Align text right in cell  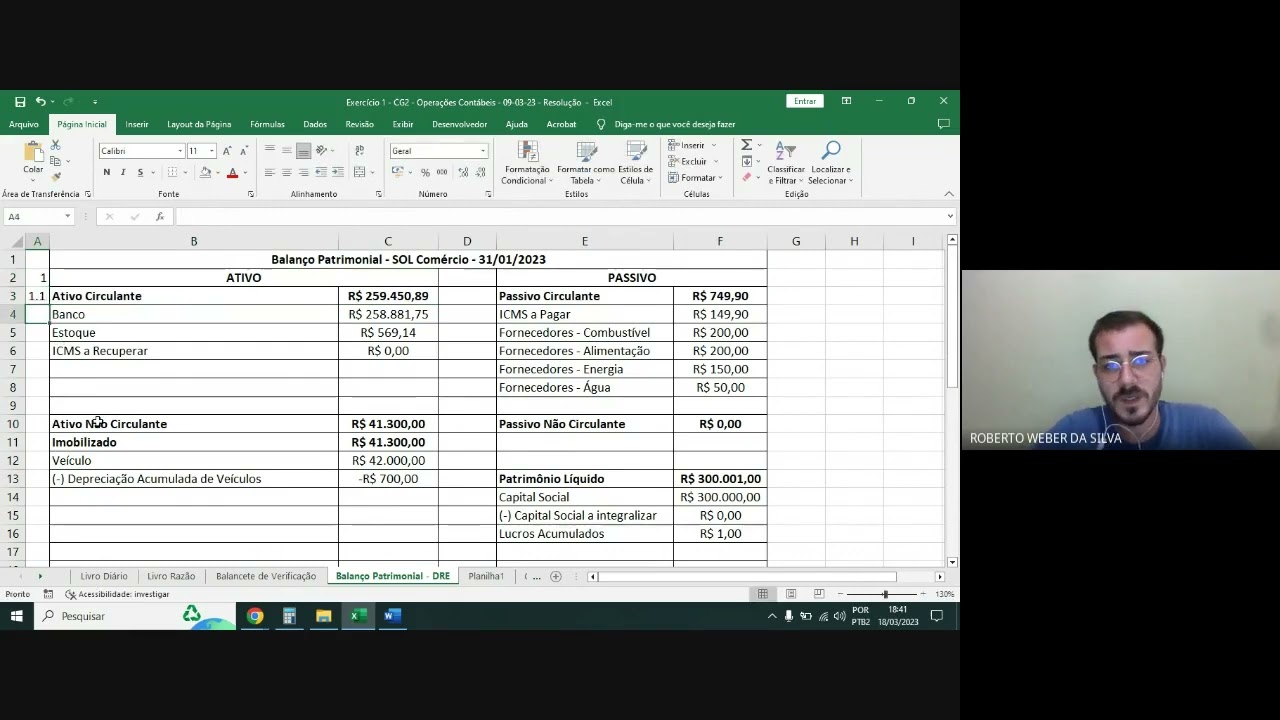[303, 173]
